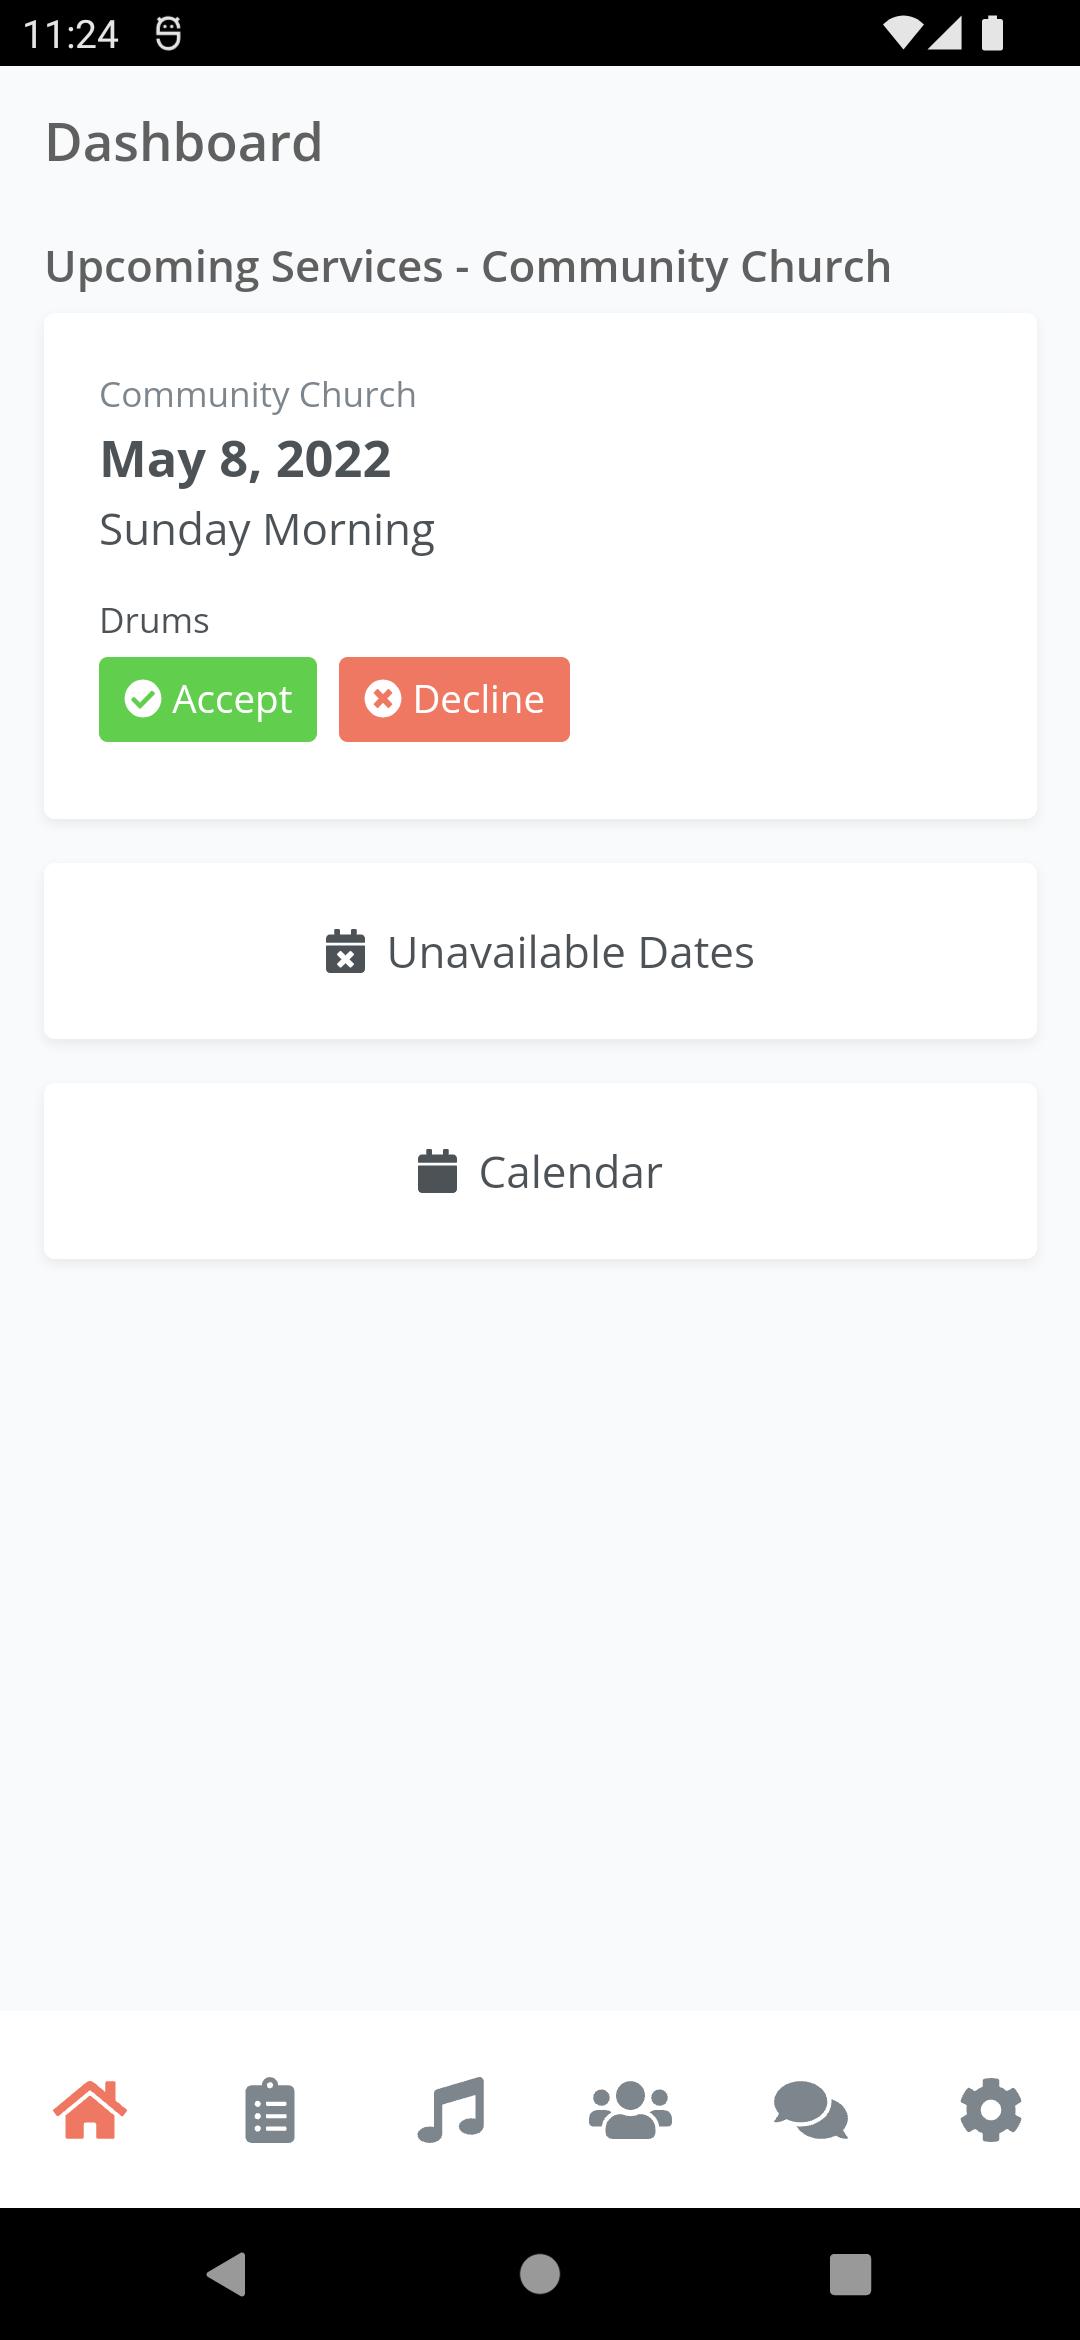1080x2340 pixels.
Task: Tap the May 8, 2022 service date
Action: tap(246, 460)
